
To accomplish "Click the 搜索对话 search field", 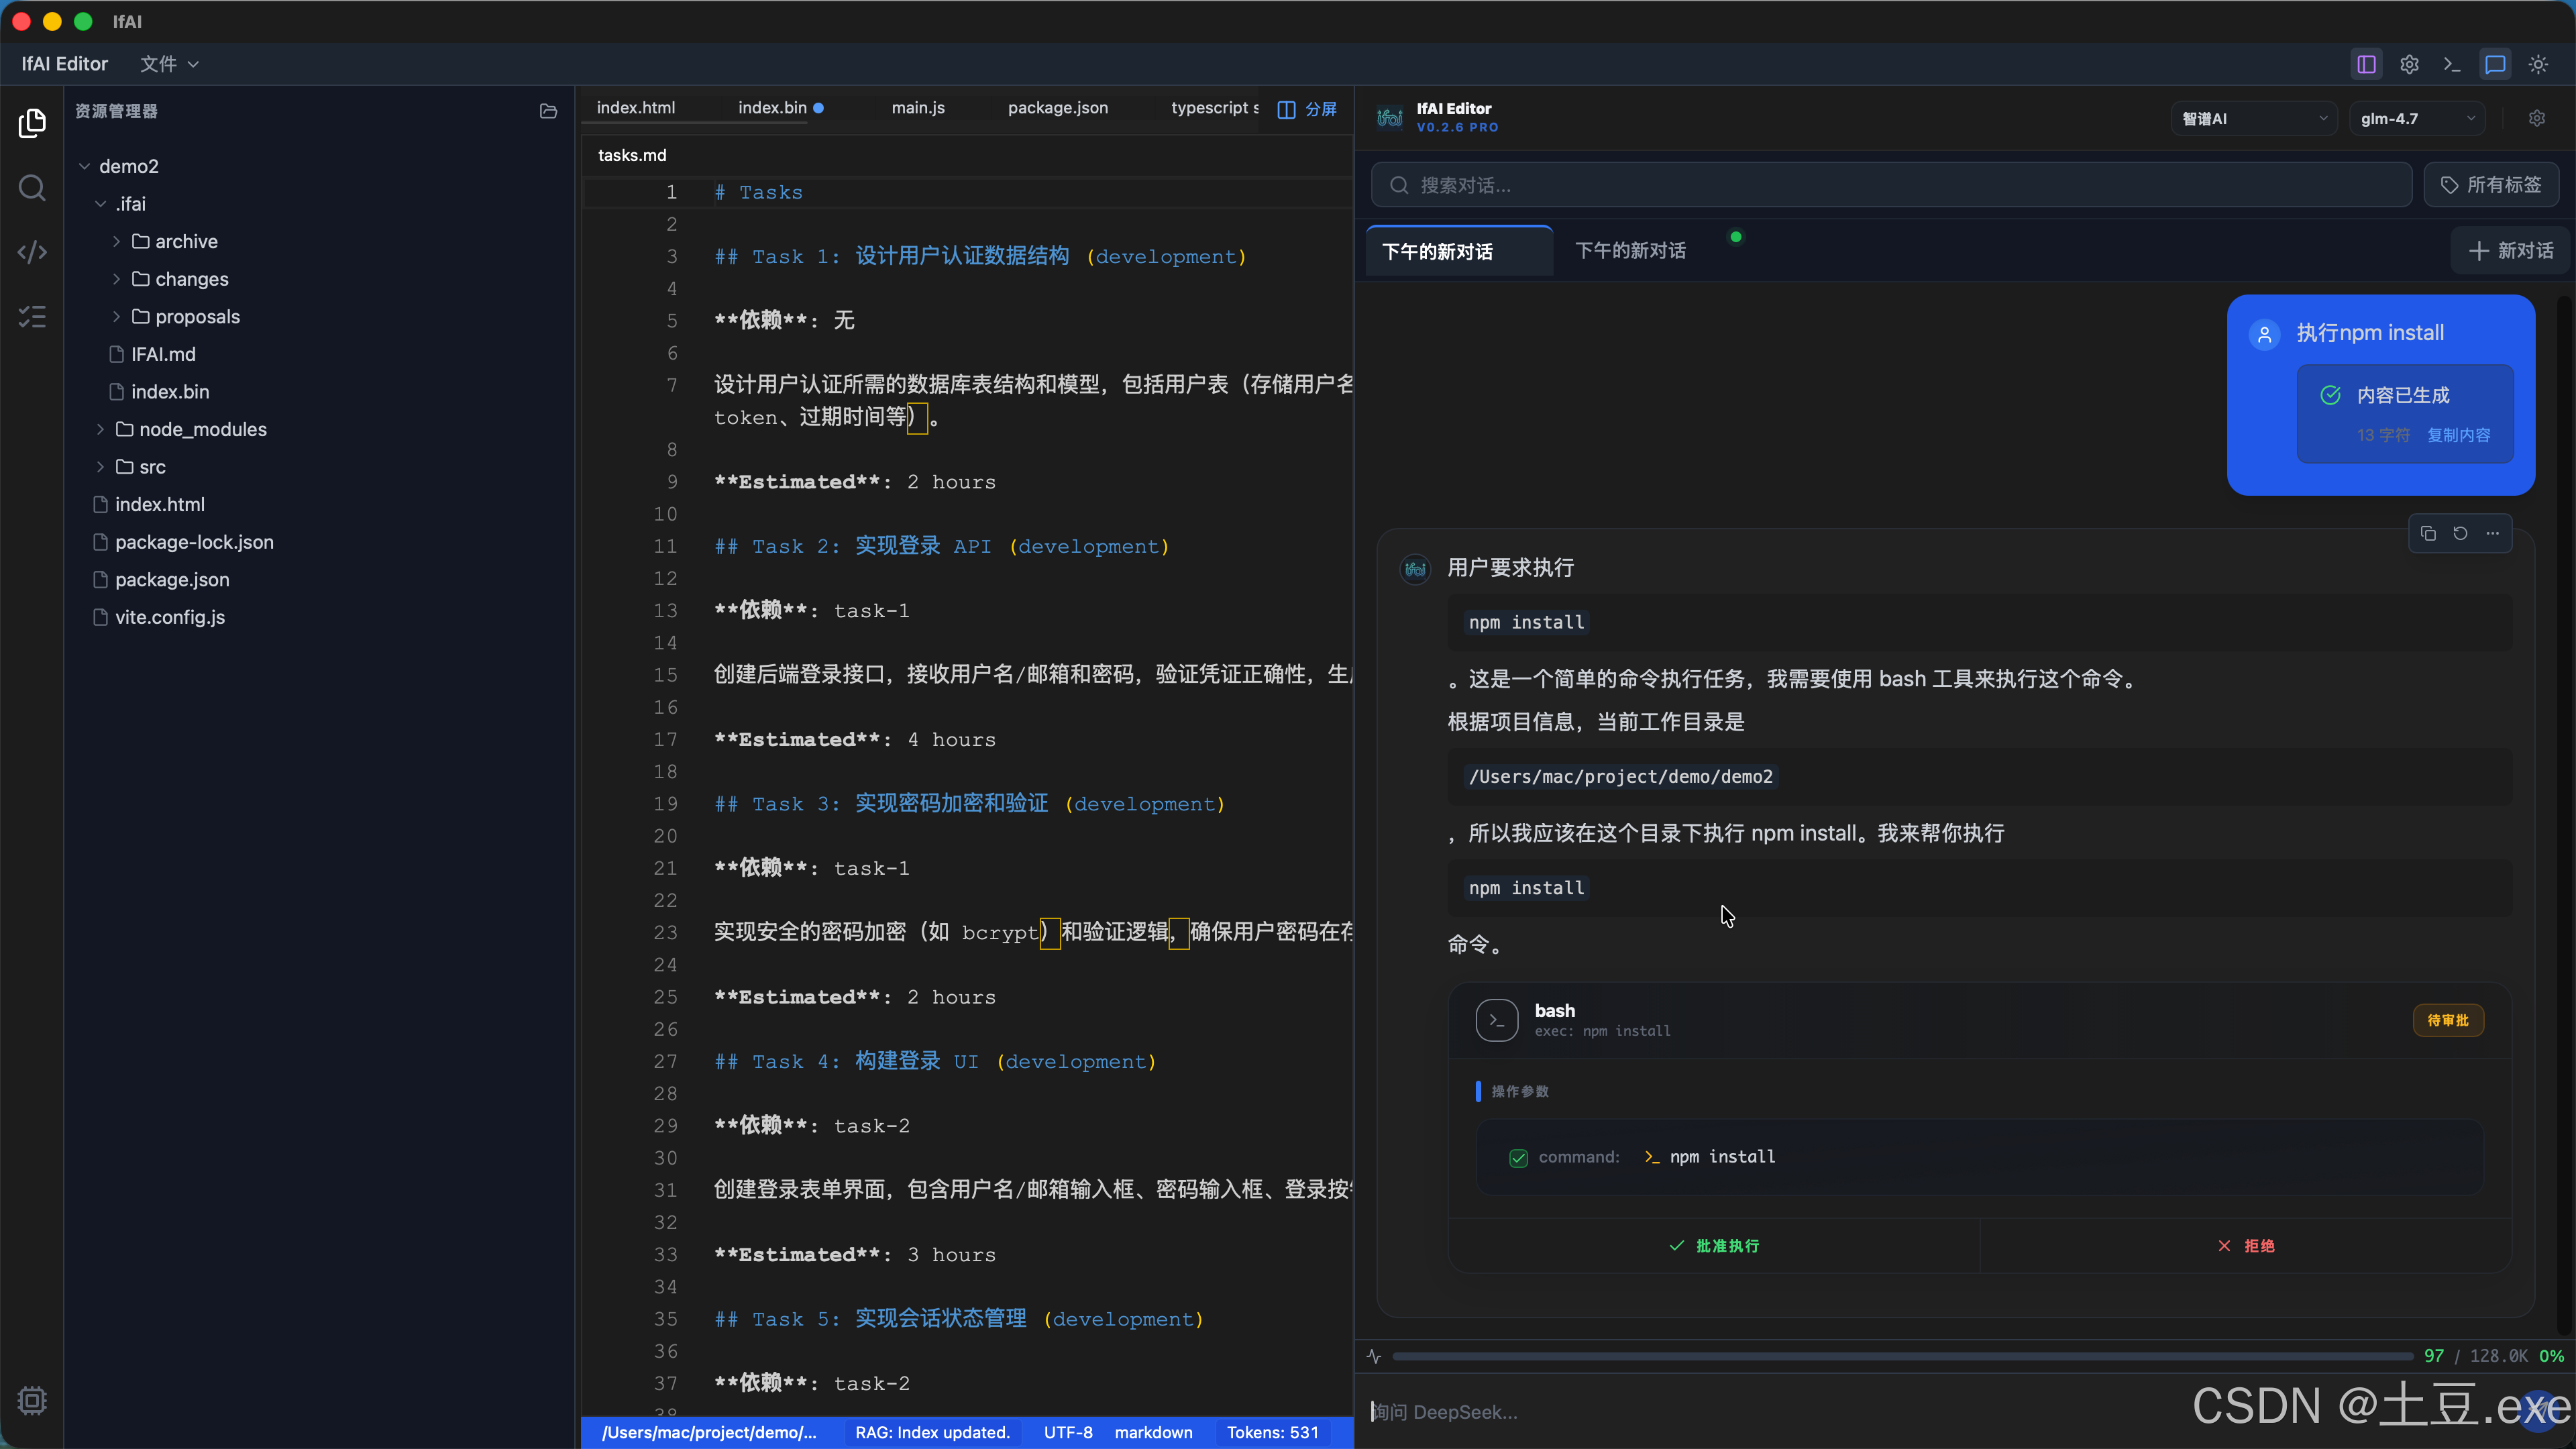I will (x=1890, y=185).
